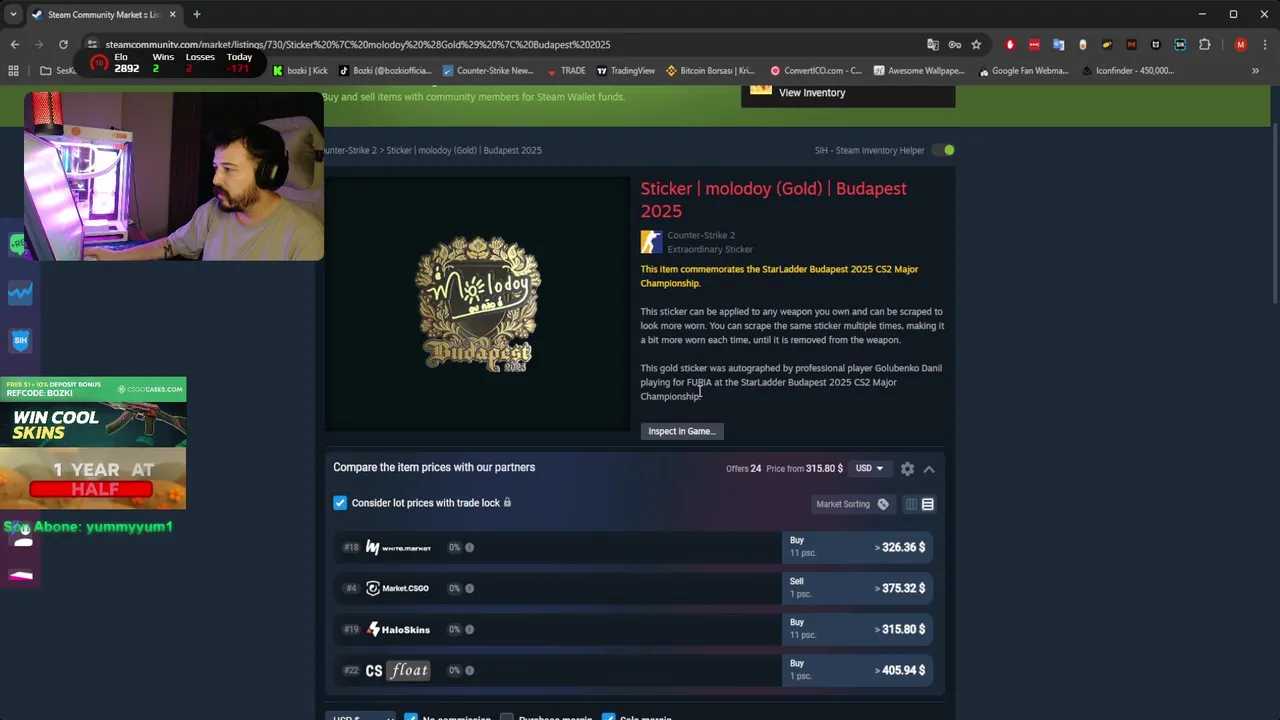
Task: Show more bookmarks with double chevron
Action: click(1255, 71)
